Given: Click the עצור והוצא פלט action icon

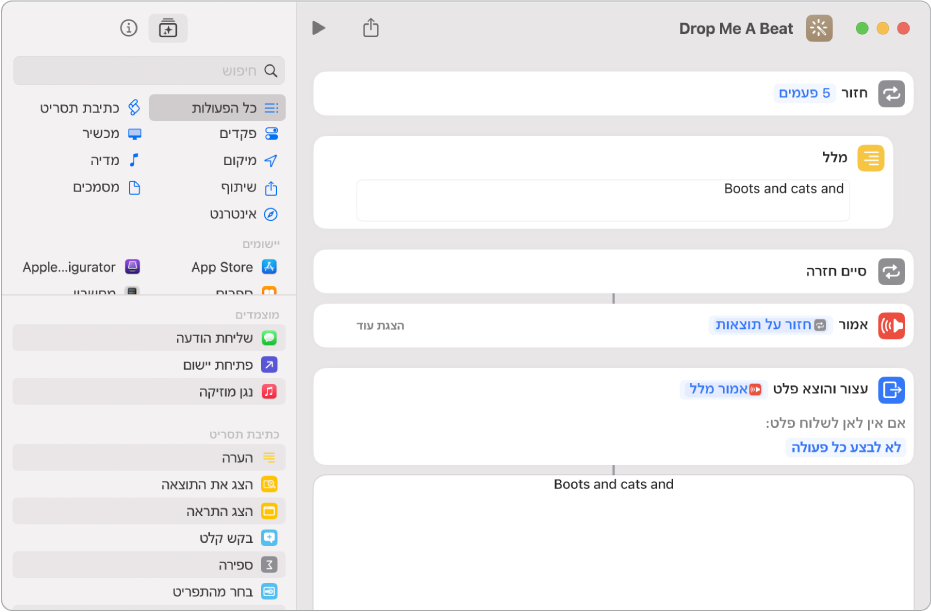Looking at the screenshot, I should point(891,390).
